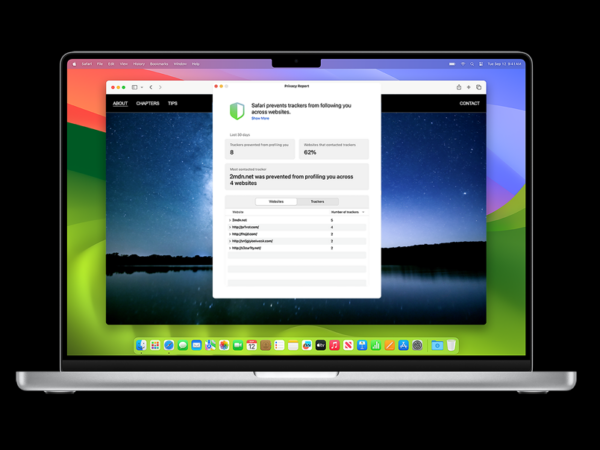Click the Safari share icon
Viewport: 600px width, 450px height.
[458, 87]
